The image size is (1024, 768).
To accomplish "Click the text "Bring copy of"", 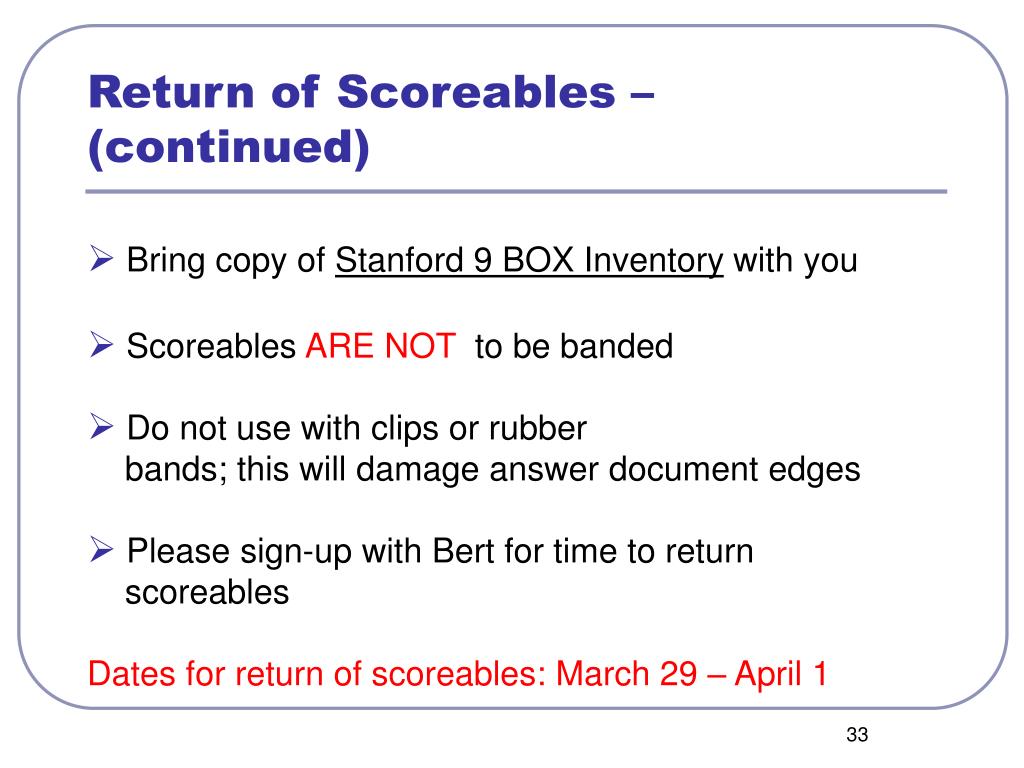I will (225, 261).
